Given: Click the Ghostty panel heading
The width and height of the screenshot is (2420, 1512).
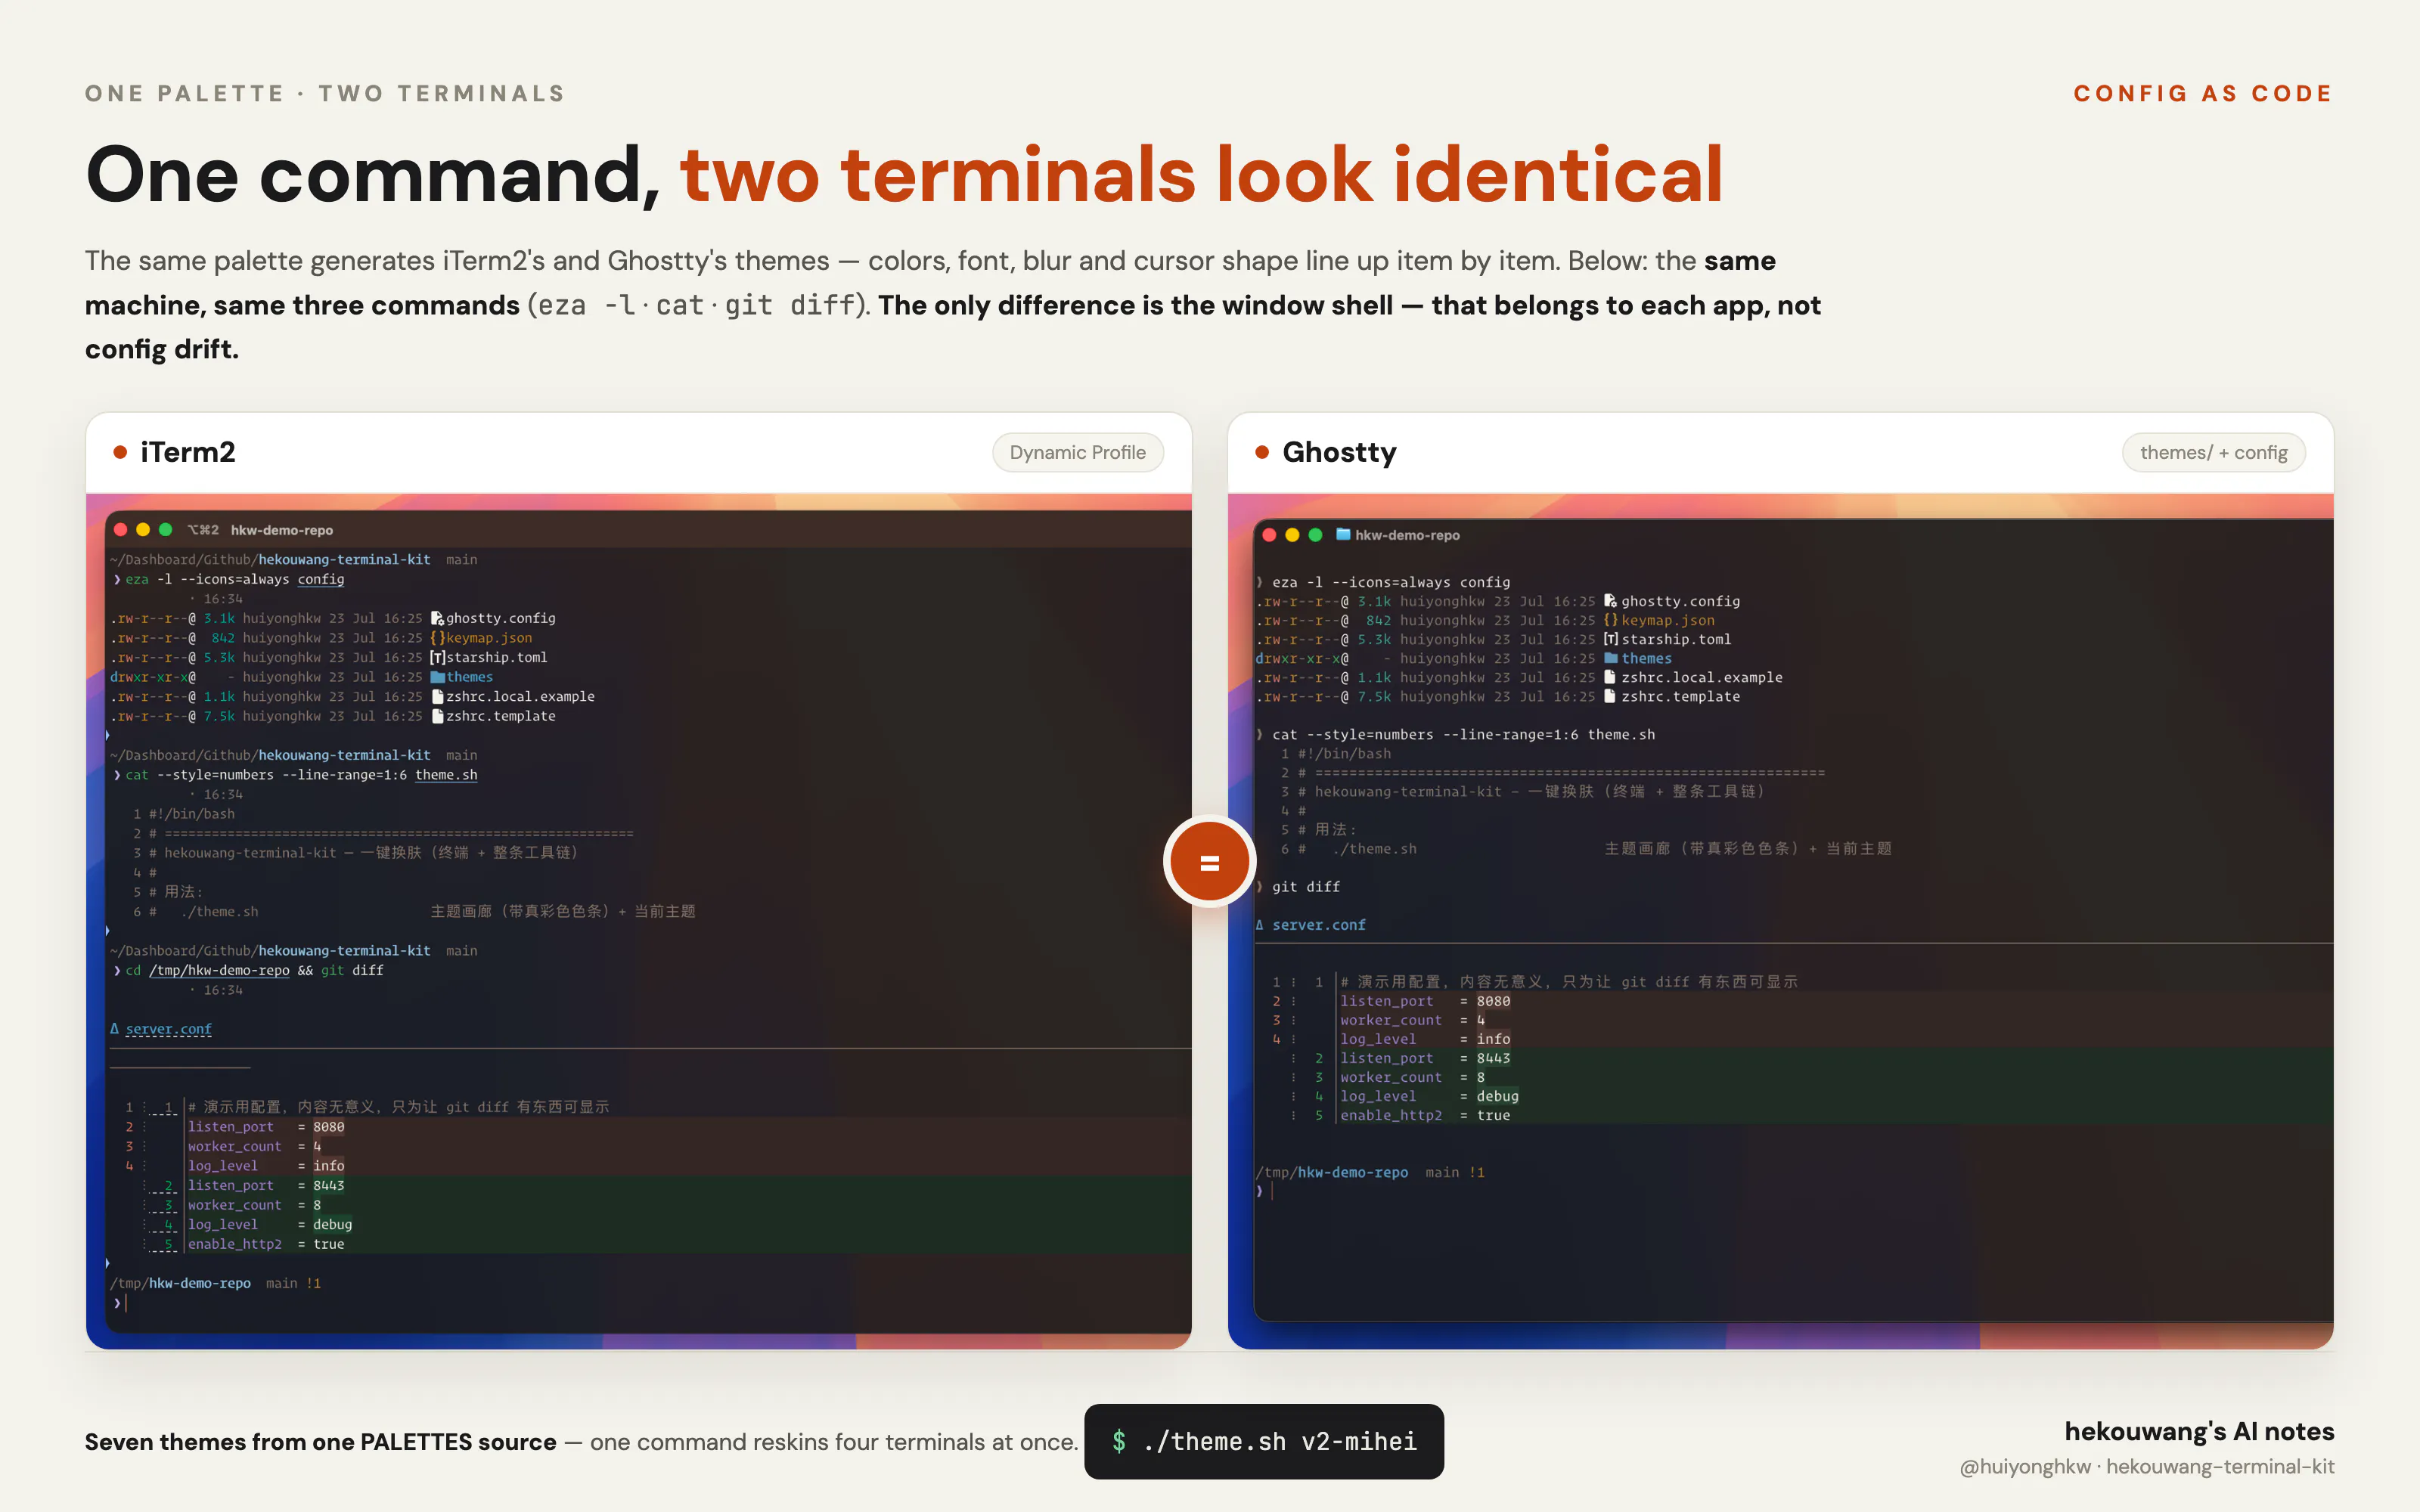Looking at the screenshot, I should coord(1339,452).
